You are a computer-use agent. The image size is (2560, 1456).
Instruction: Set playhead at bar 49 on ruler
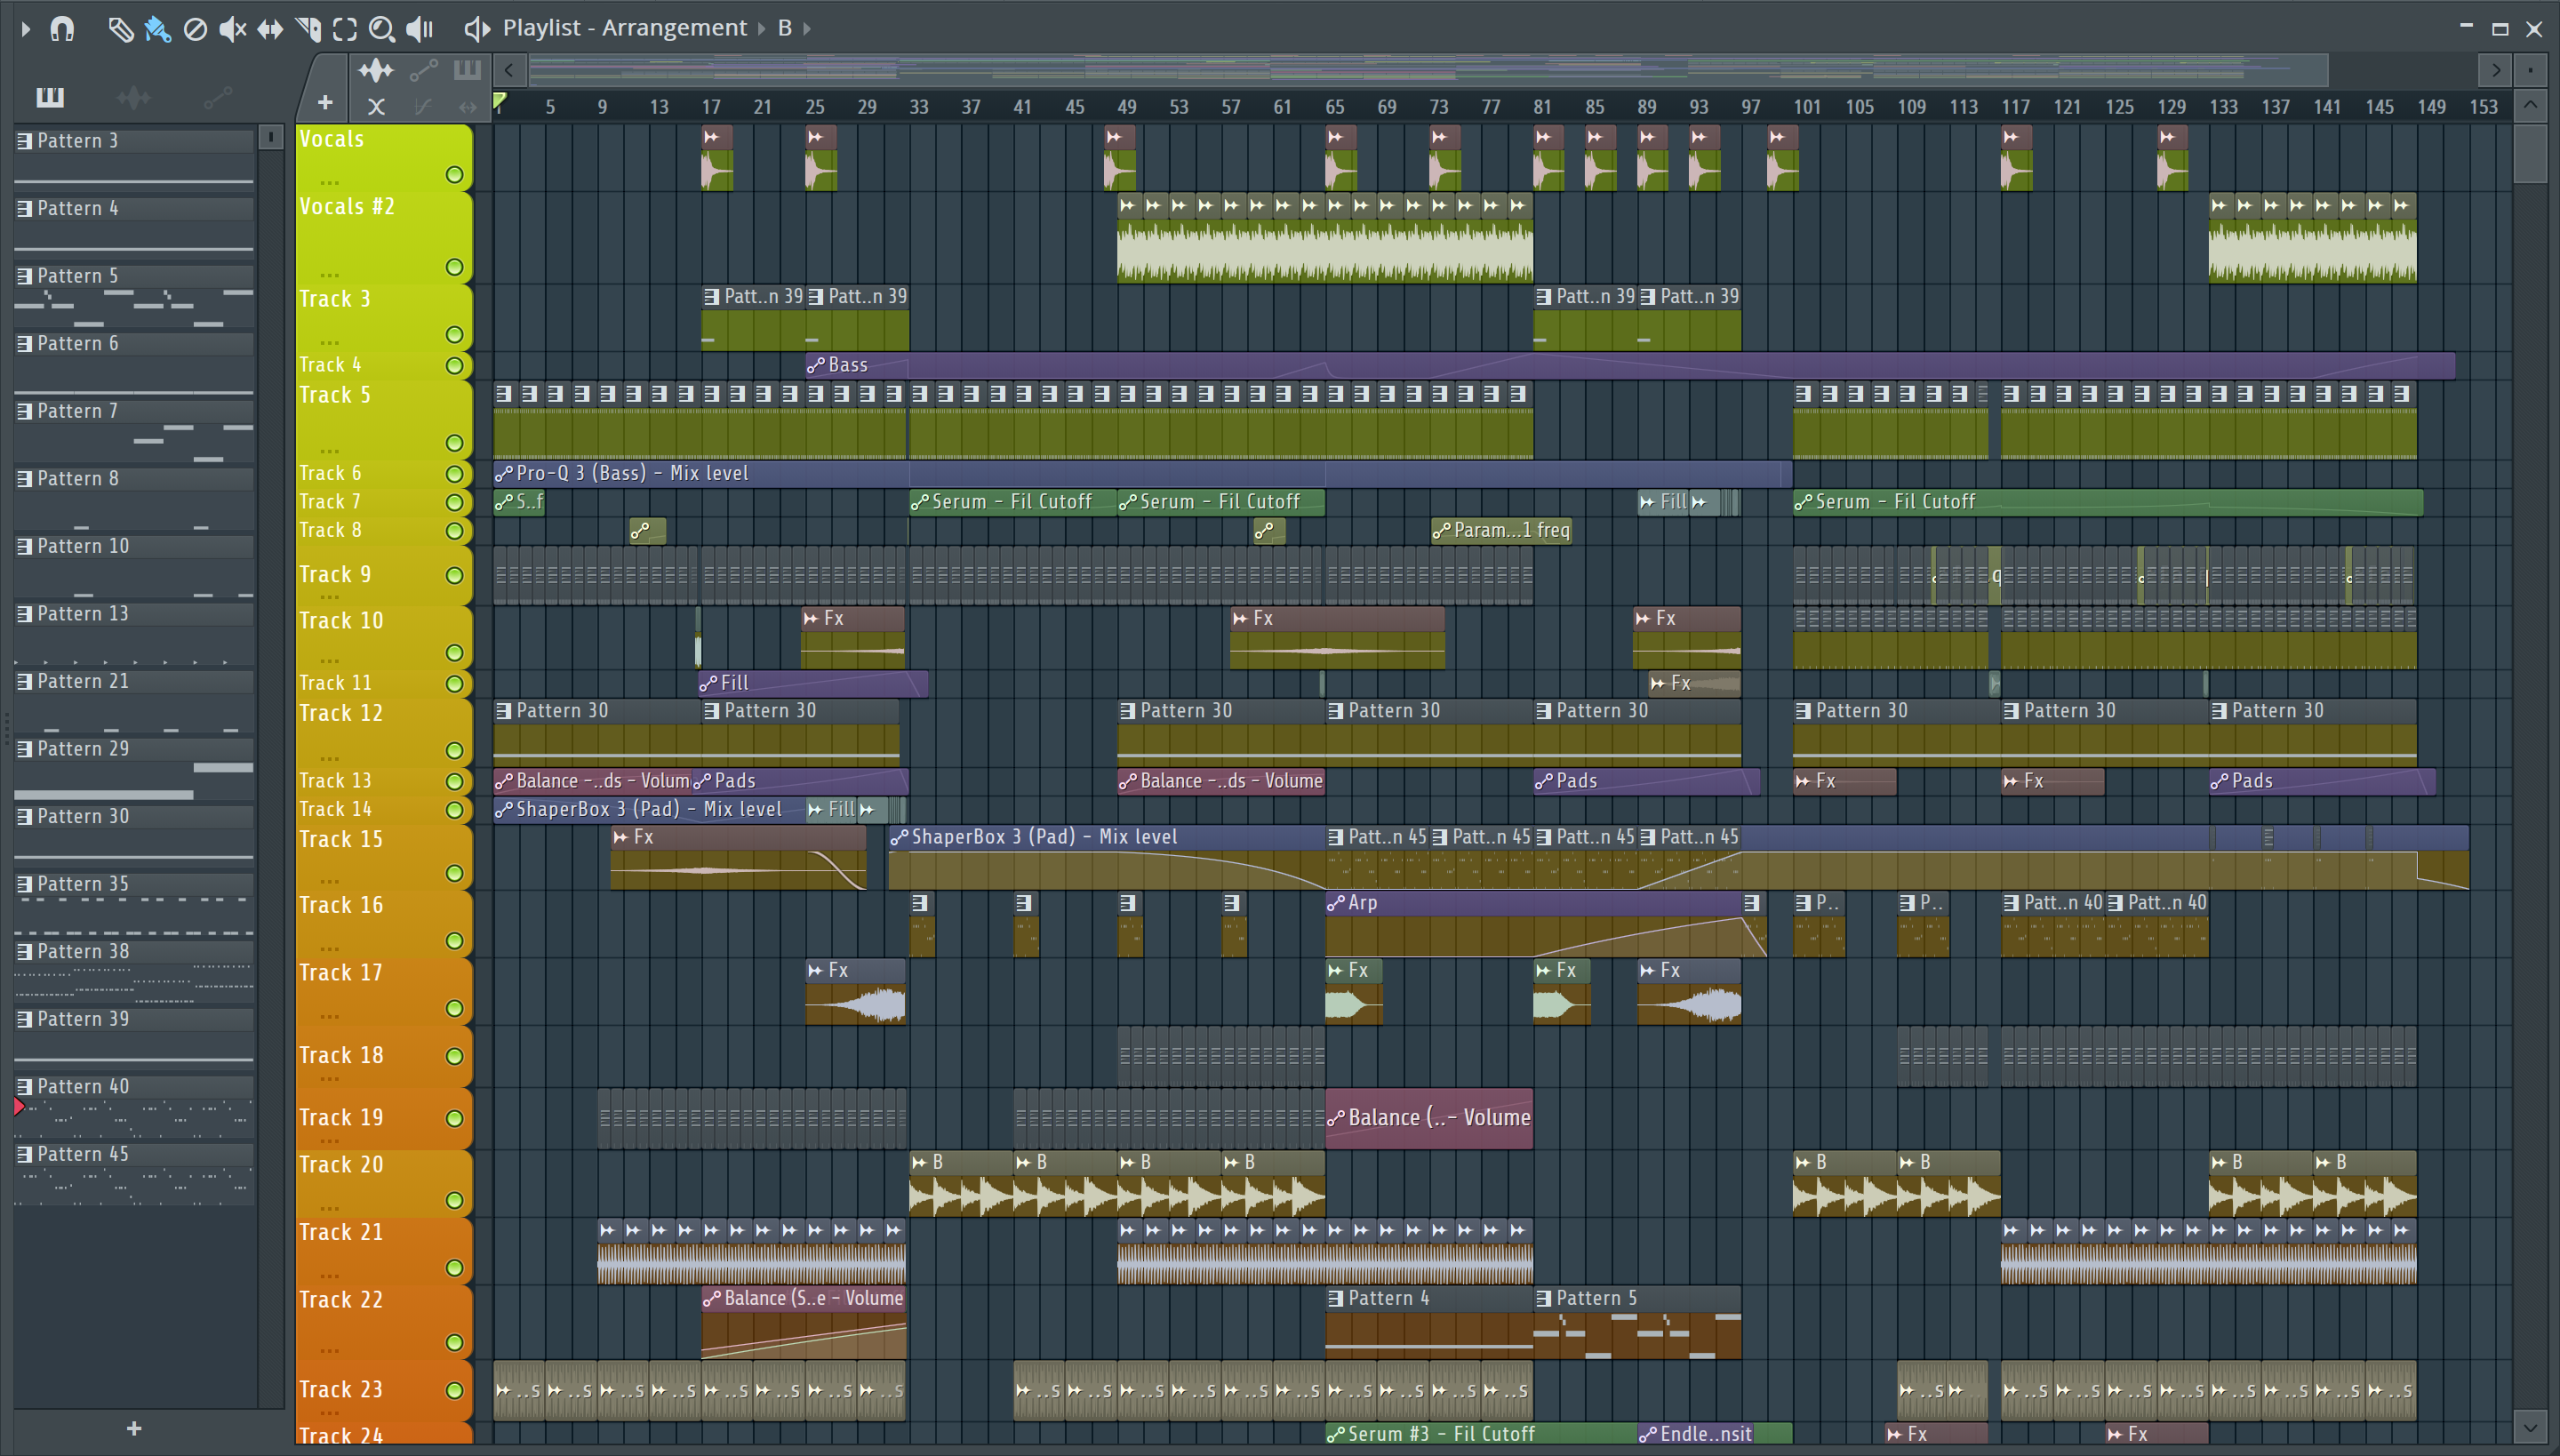pos(1127,107)
